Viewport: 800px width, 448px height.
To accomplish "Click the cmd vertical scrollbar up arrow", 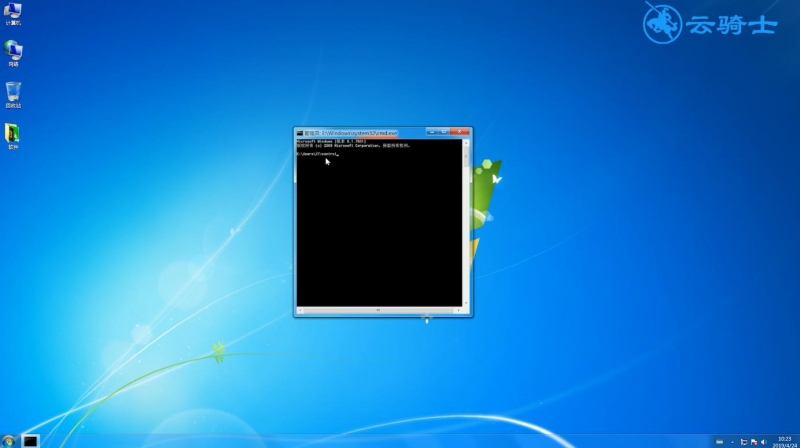I will coord(466,143).
